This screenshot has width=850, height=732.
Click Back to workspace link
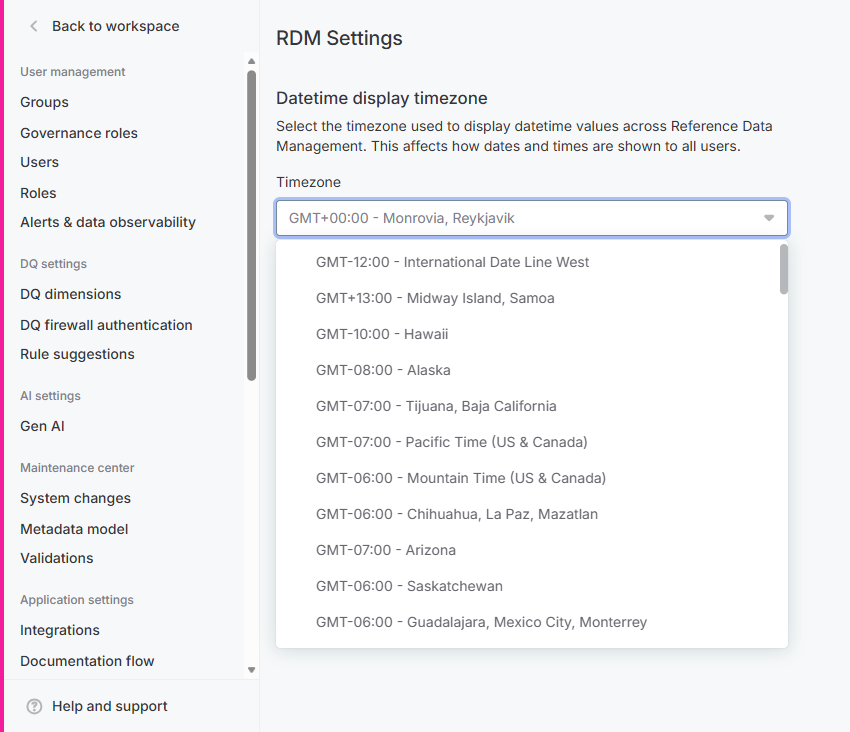click(115, 26)
